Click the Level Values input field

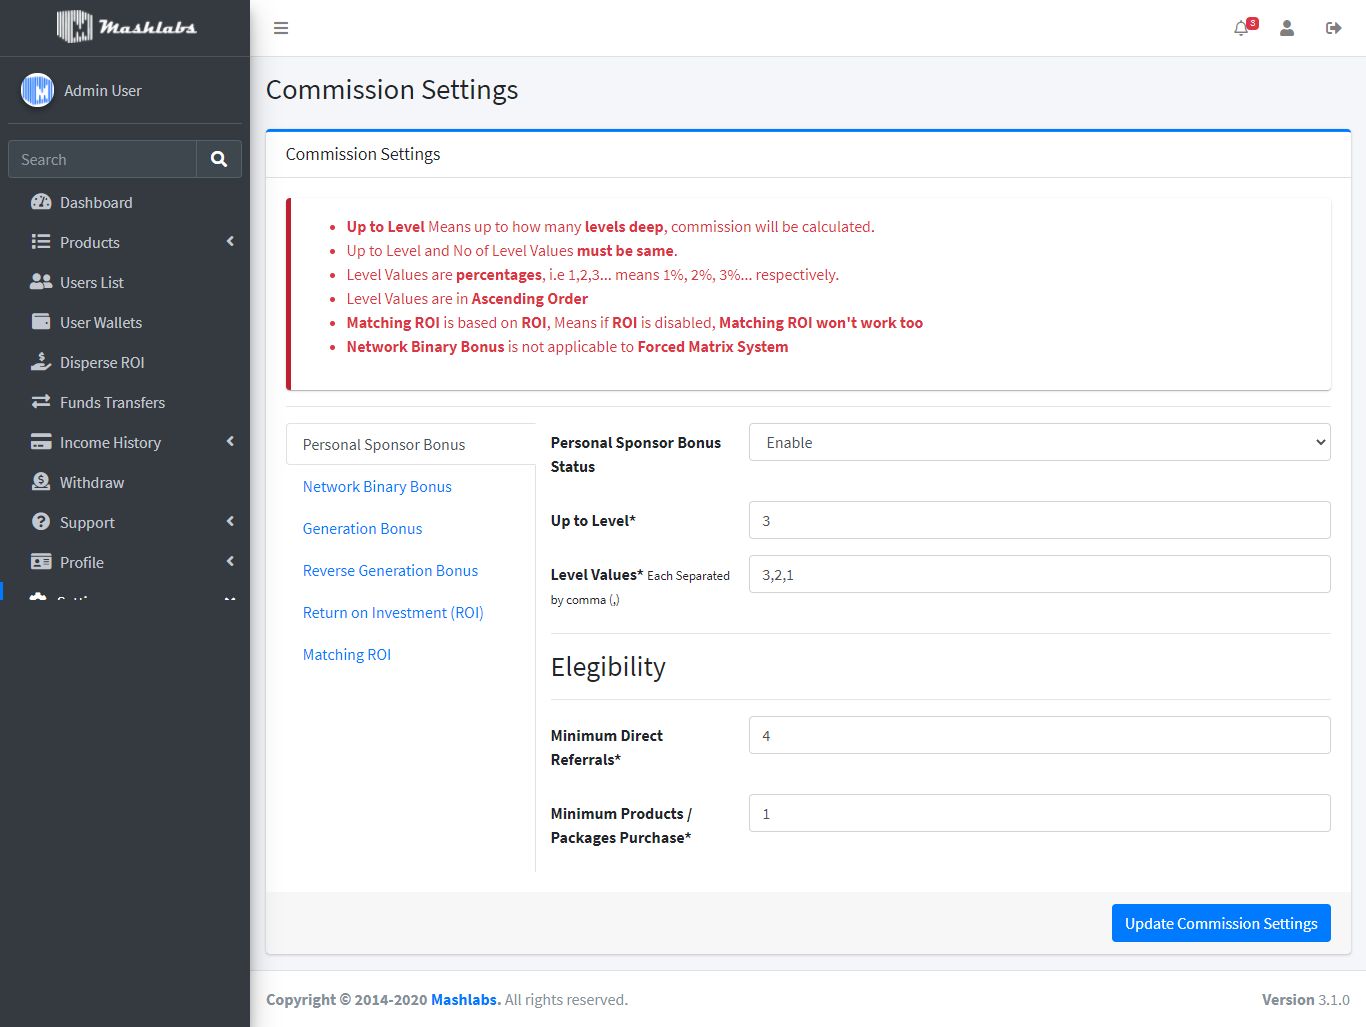coord(1039,574)
